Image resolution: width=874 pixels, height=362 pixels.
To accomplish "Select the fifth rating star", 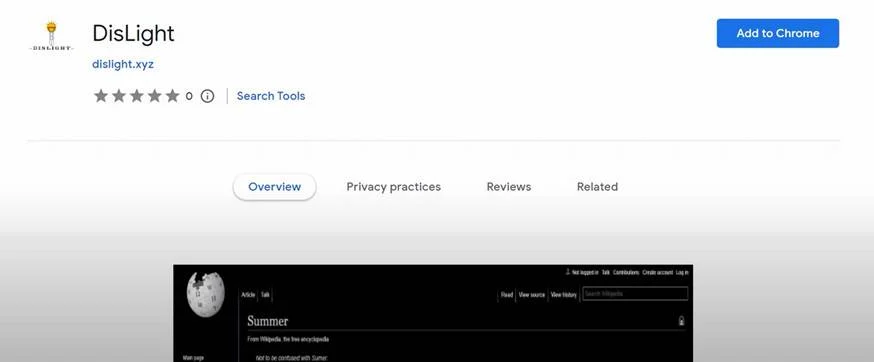I will pos(172,96).
